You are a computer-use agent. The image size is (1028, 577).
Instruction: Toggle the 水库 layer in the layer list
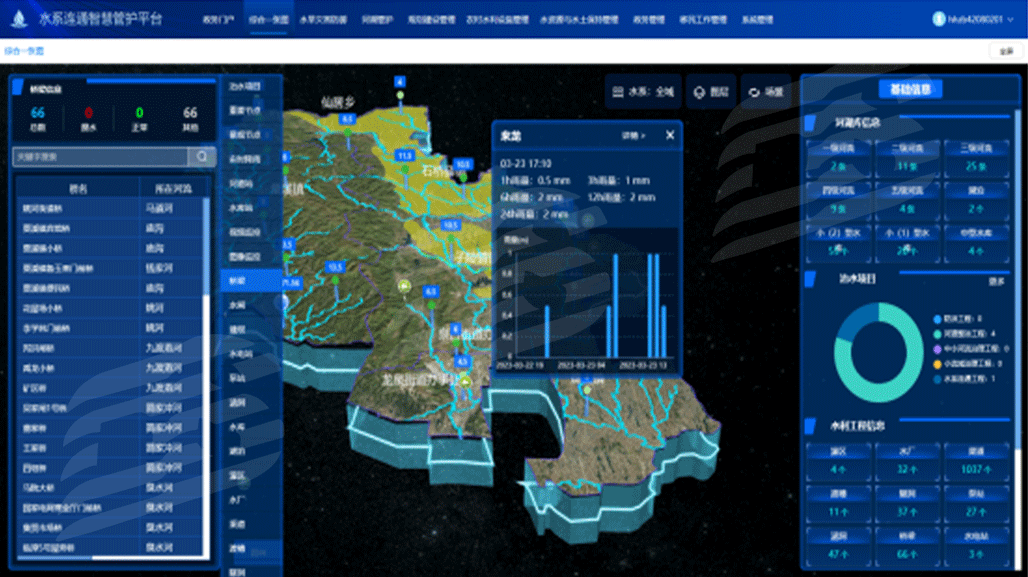[x=238, y=426]
